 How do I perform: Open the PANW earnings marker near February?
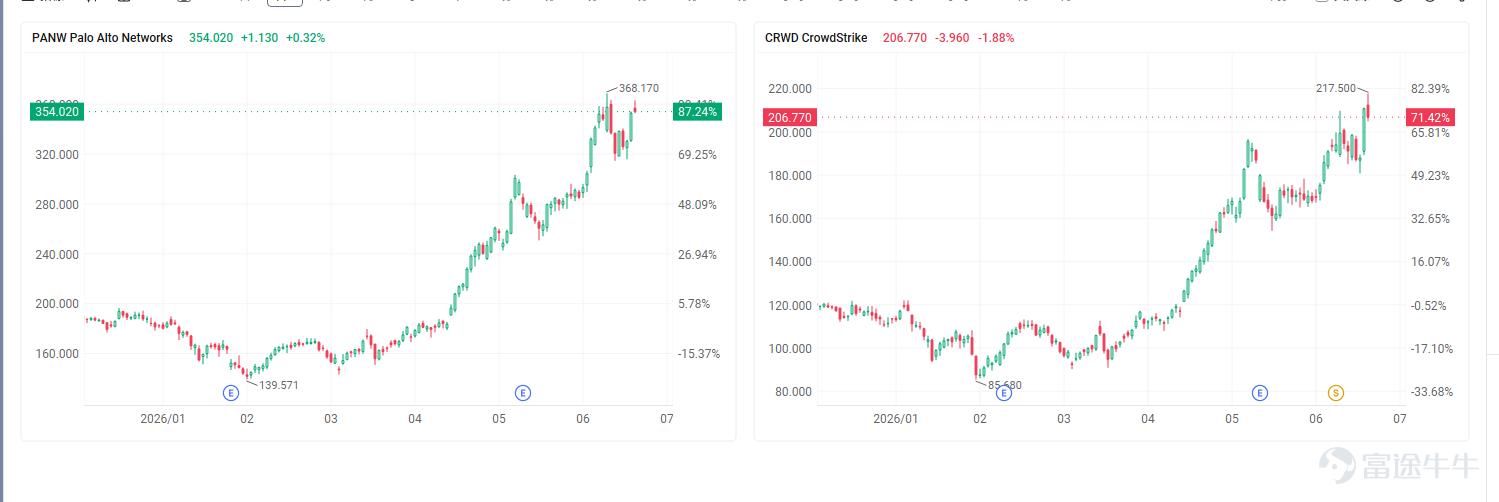[231, 393]
